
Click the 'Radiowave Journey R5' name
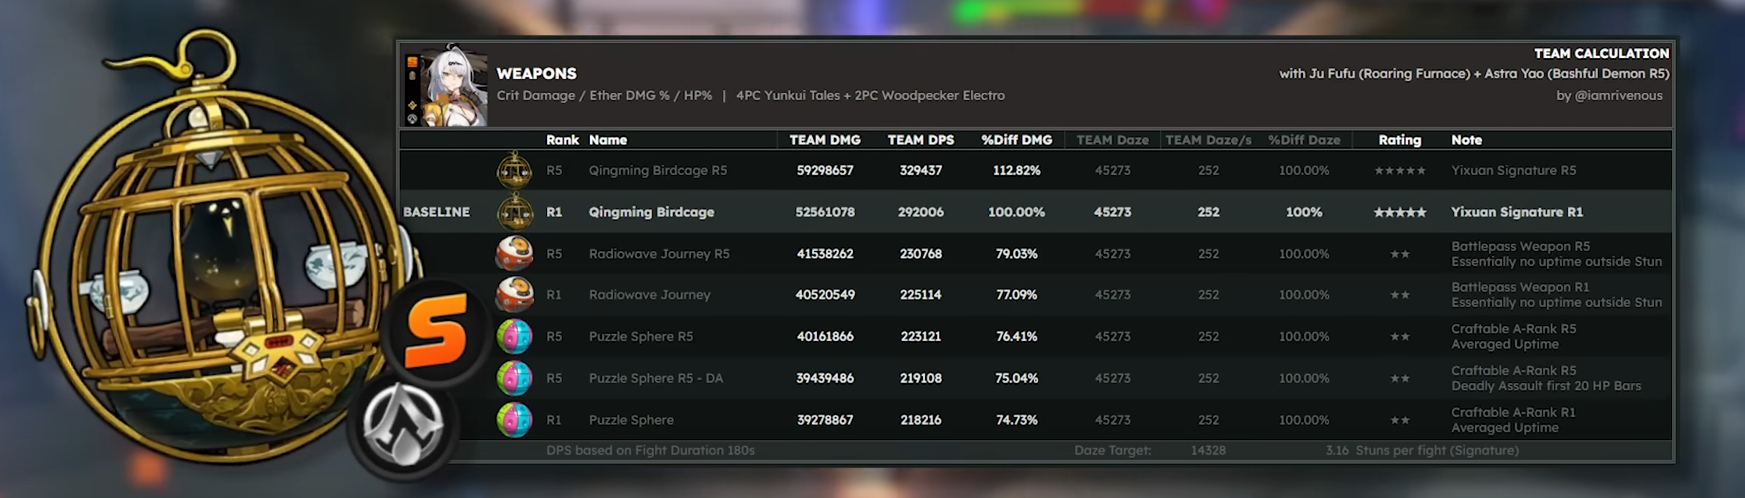pyautogui.click(x=659, y=254)
